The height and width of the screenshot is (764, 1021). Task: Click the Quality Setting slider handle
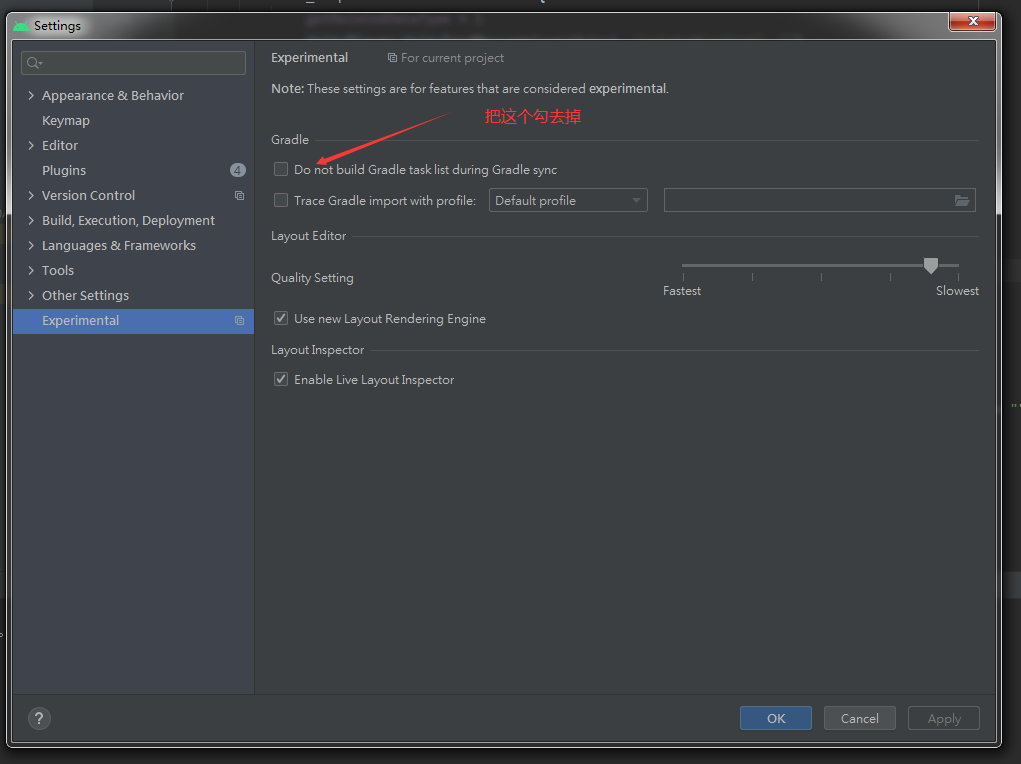930,265
